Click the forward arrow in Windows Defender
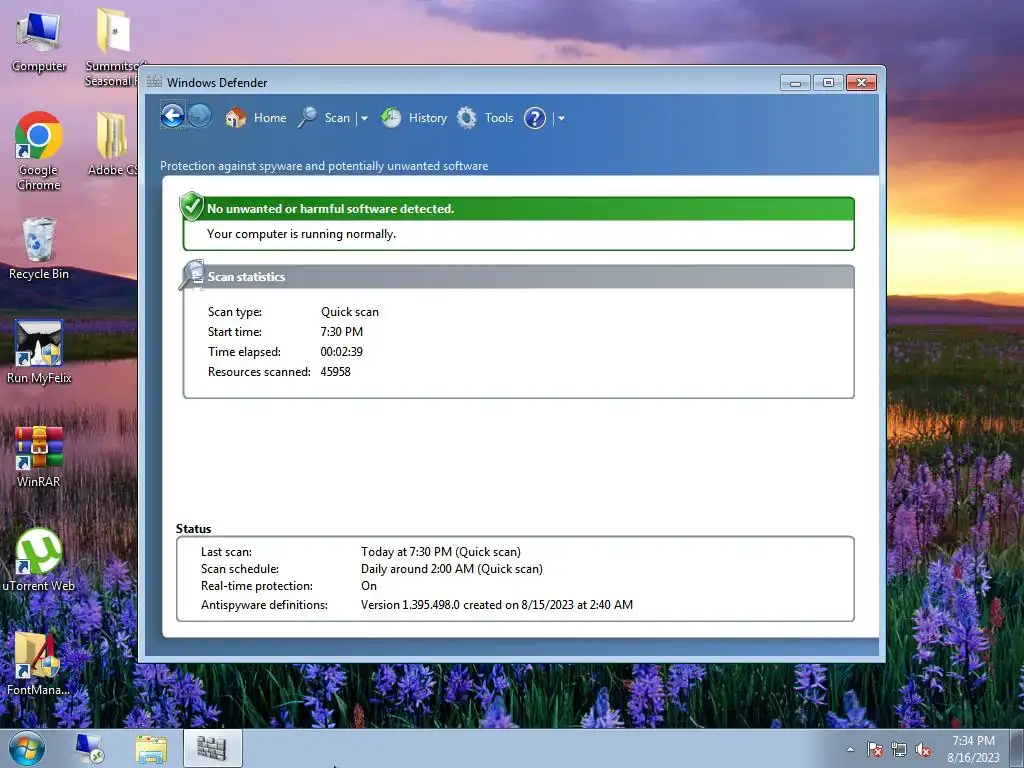 [200, 117]
